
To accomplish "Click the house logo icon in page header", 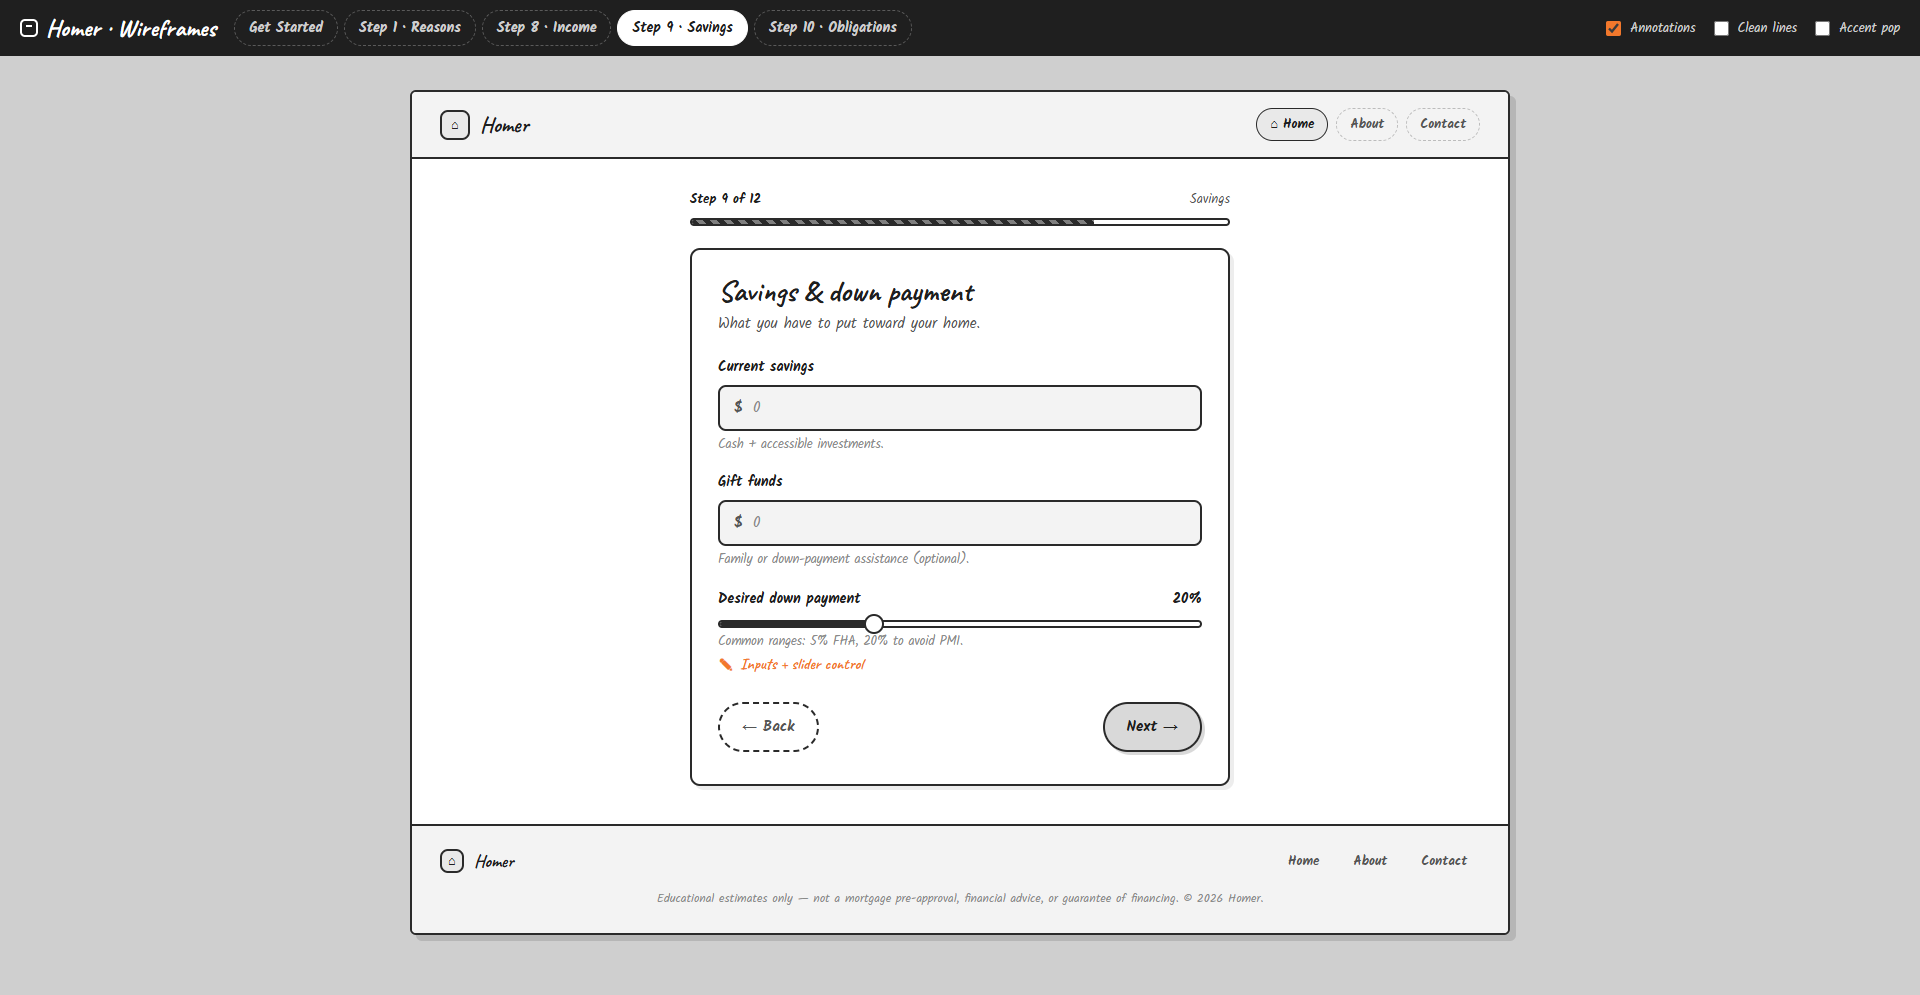I will (455, 125).
